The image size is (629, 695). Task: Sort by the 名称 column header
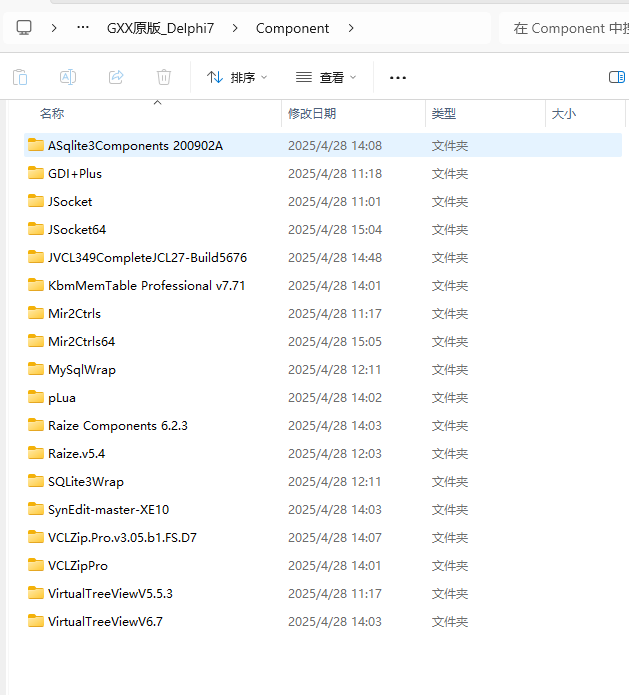pyautogui.click(x=52, y=114)
